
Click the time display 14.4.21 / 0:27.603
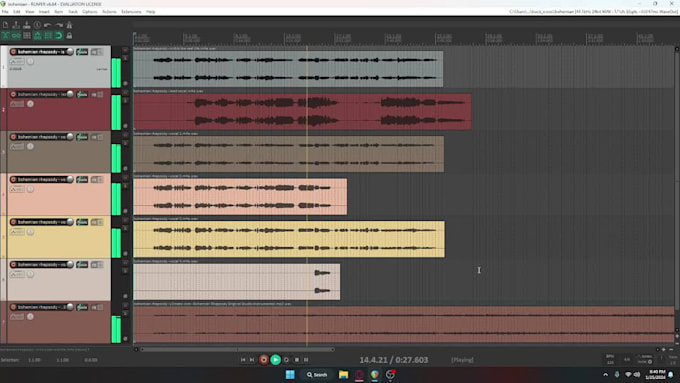click(x=394, y=360)
